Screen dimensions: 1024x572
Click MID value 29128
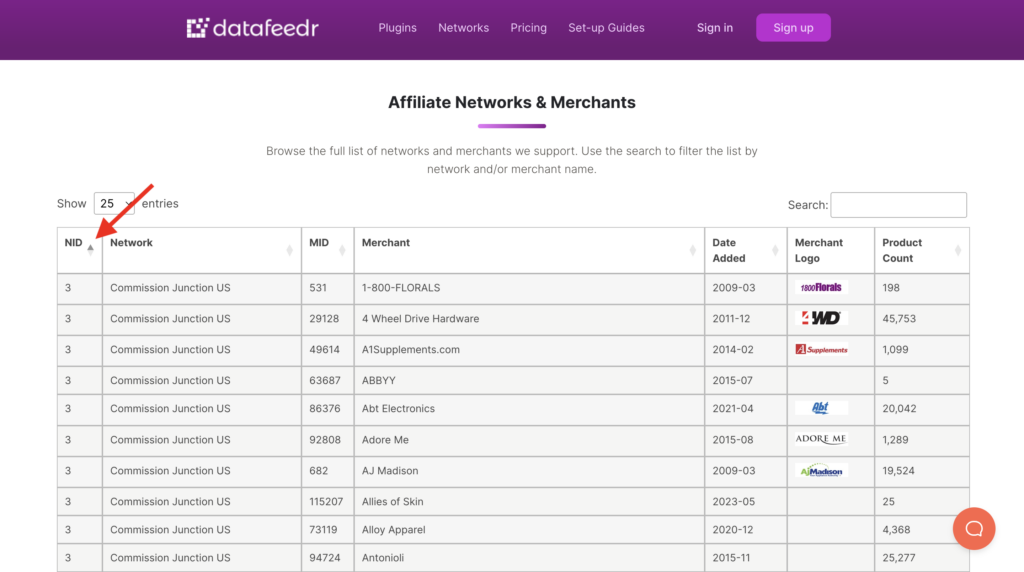(x=324, y=319)
